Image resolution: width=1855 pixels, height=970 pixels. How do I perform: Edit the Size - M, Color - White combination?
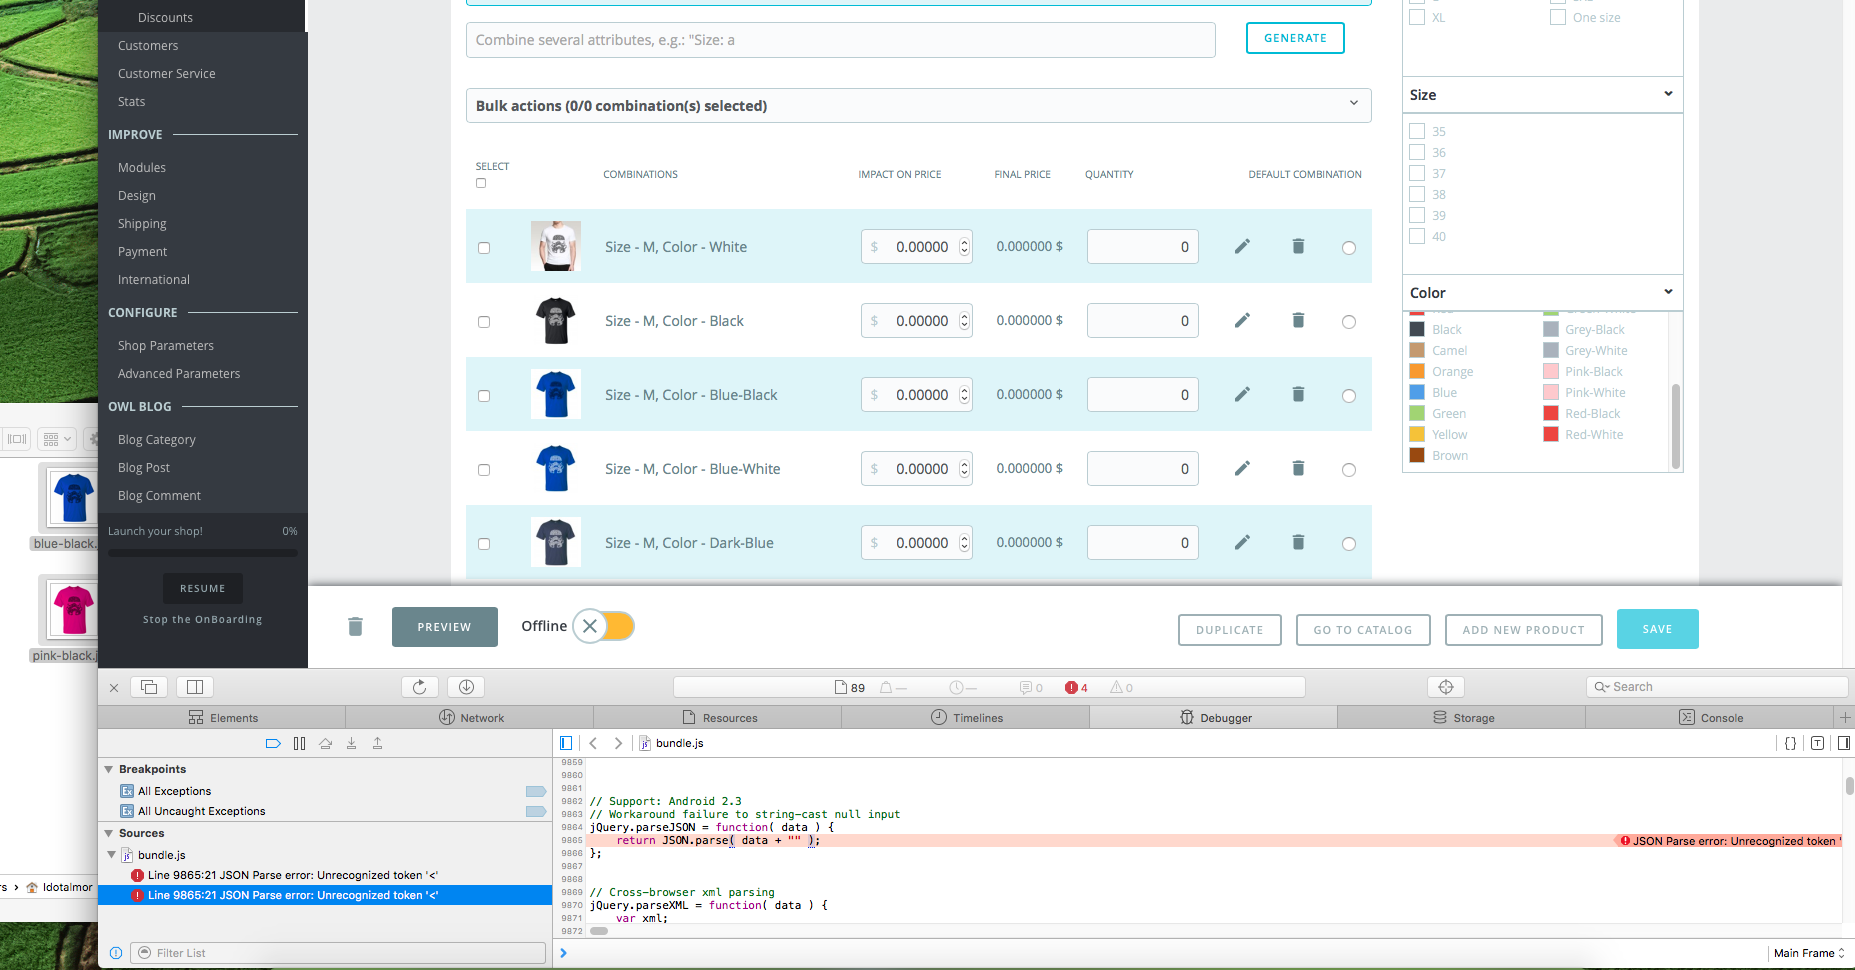pyautogui.click(x=1242, y=246)
